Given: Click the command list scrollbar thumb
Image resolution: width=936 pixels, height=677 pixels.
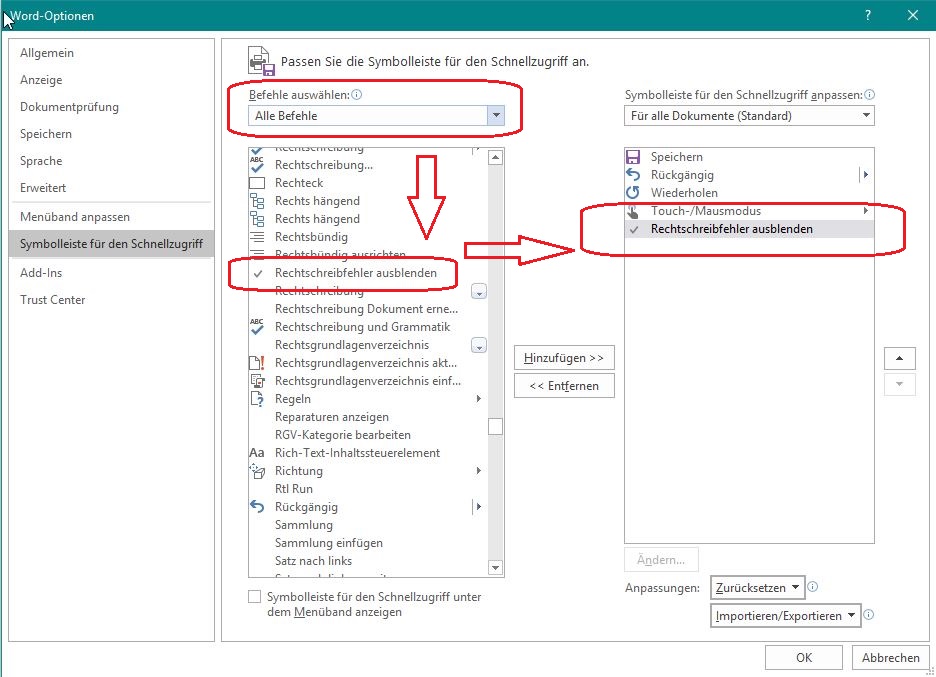Looking at the screenshot, I should [495, 426].
